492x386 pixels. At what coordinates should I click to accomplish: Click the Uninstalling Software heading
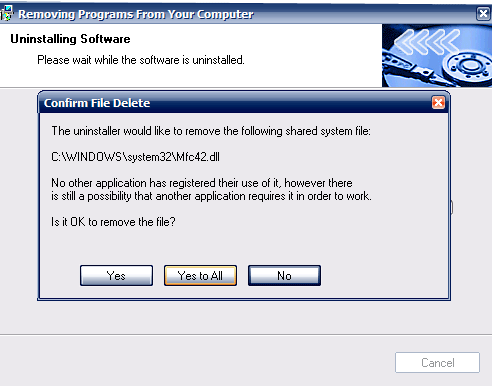point(70,39)
